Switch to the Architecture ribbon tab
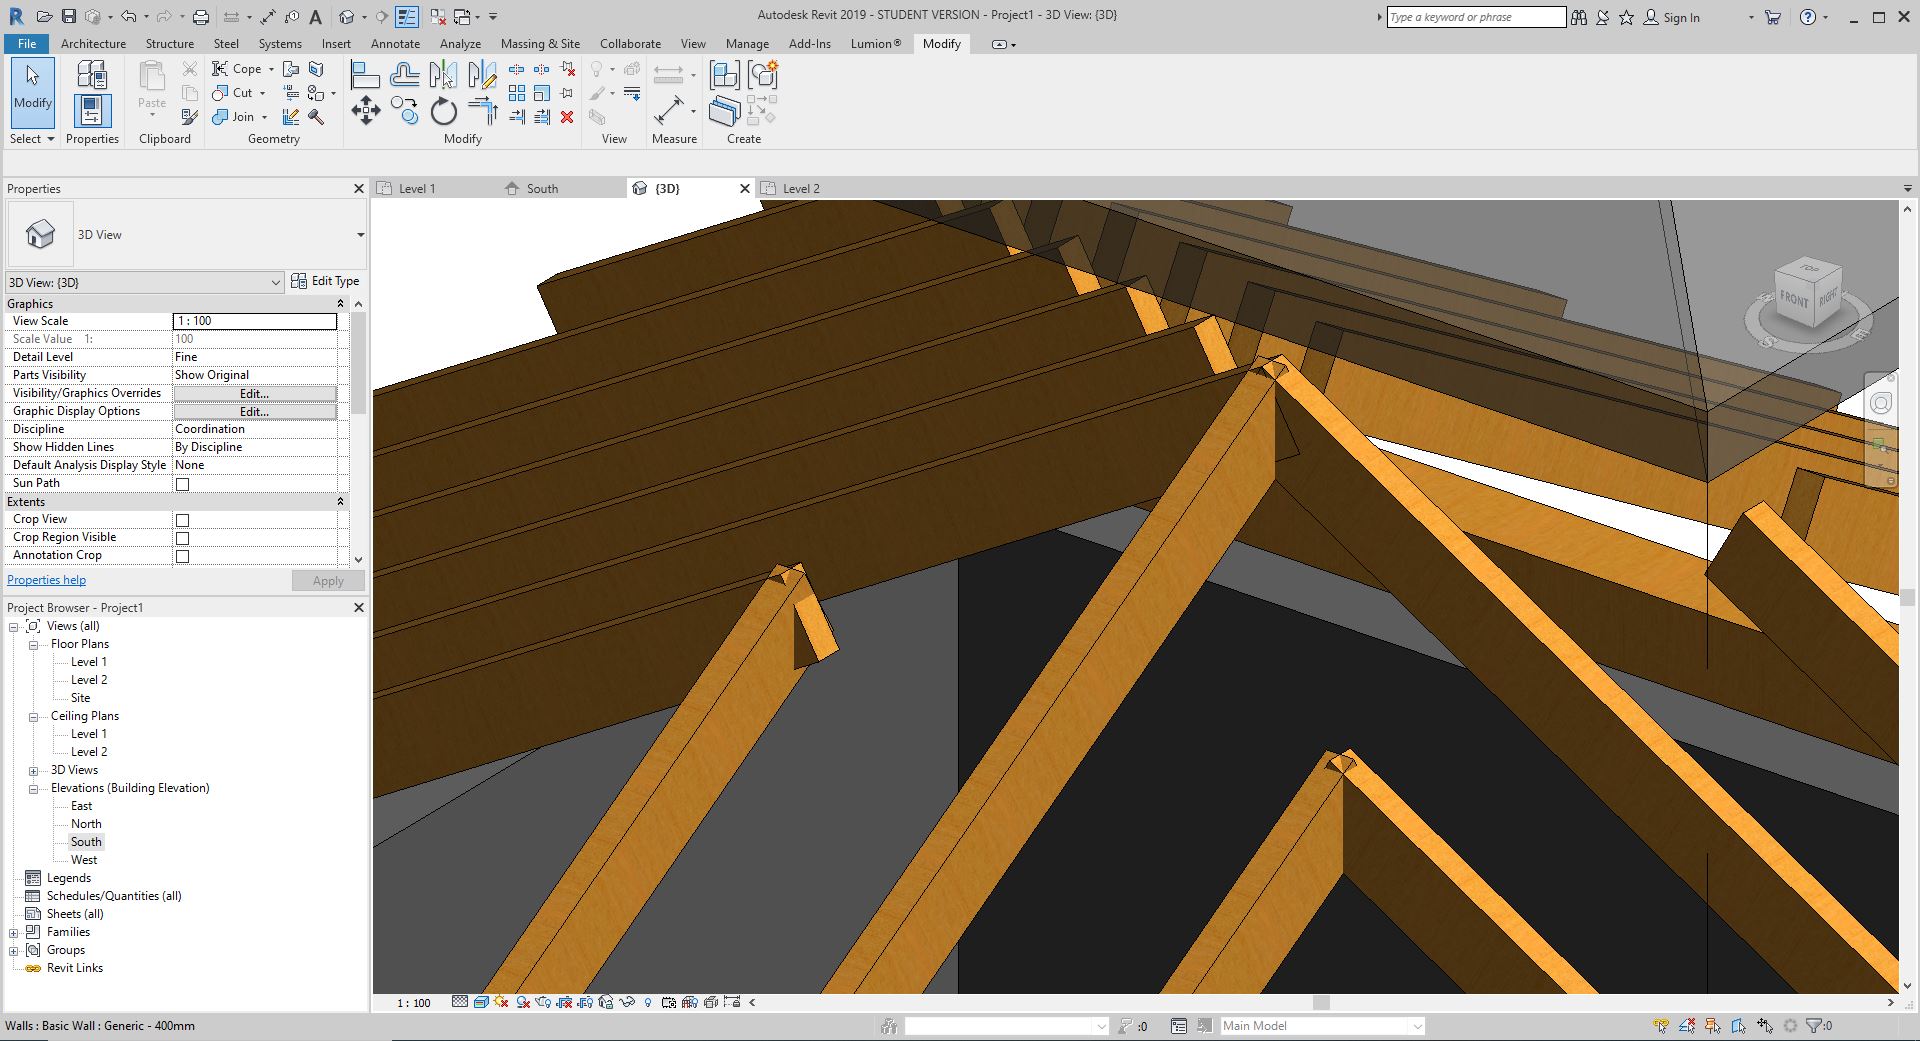The height and width of the screenshot is (1041, 1920). coord(93,43)
